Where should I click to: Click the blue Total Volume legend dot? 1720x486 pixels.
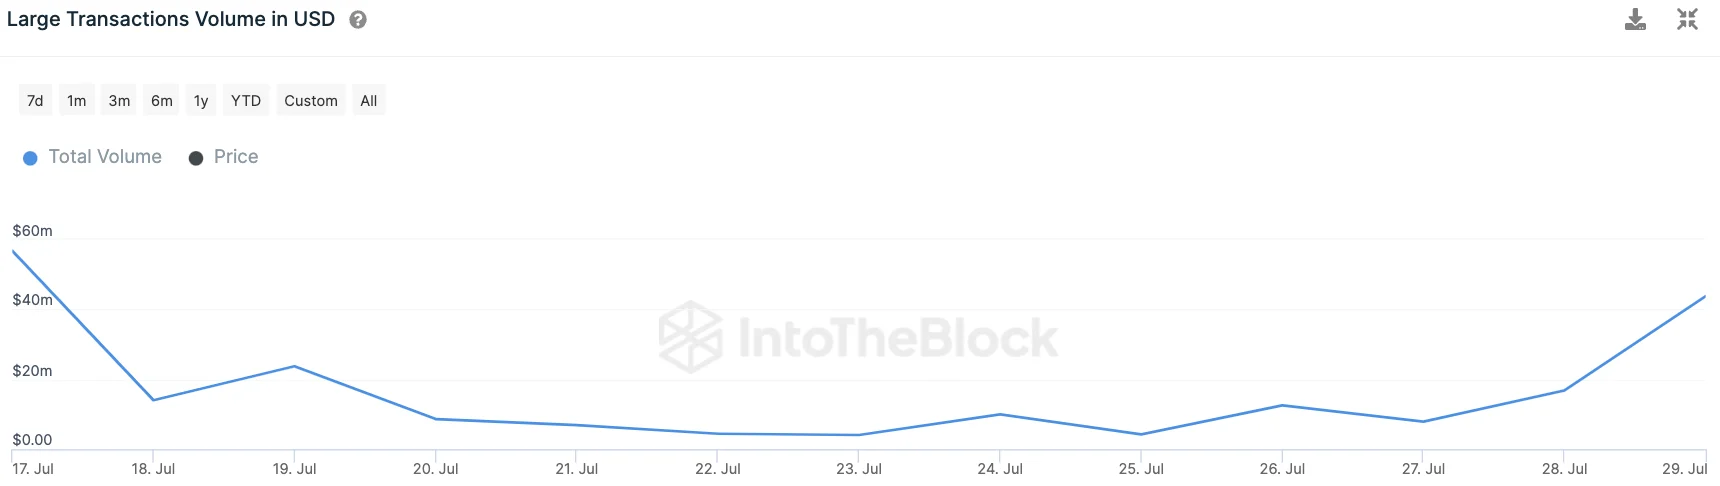tap(30, 158)
